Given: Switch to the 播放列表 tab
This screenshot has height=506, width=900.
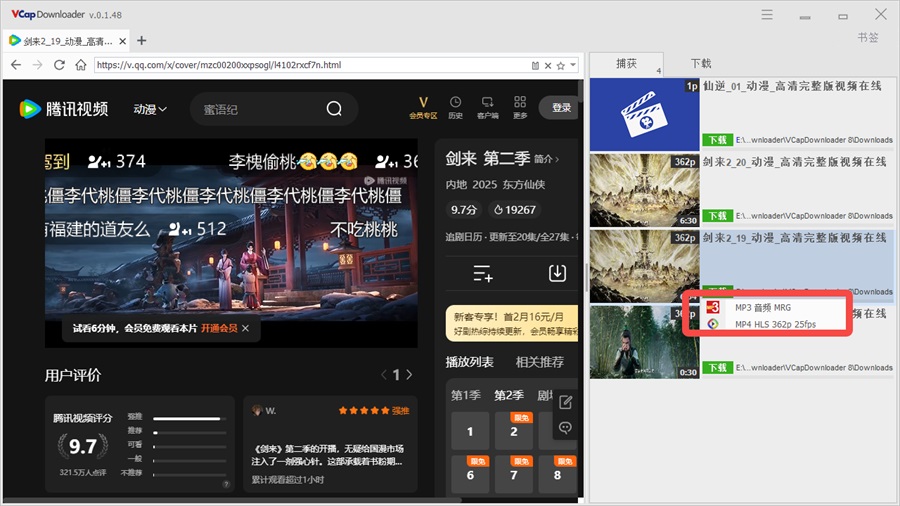Looking at the screenshot, I should point(470,362).
